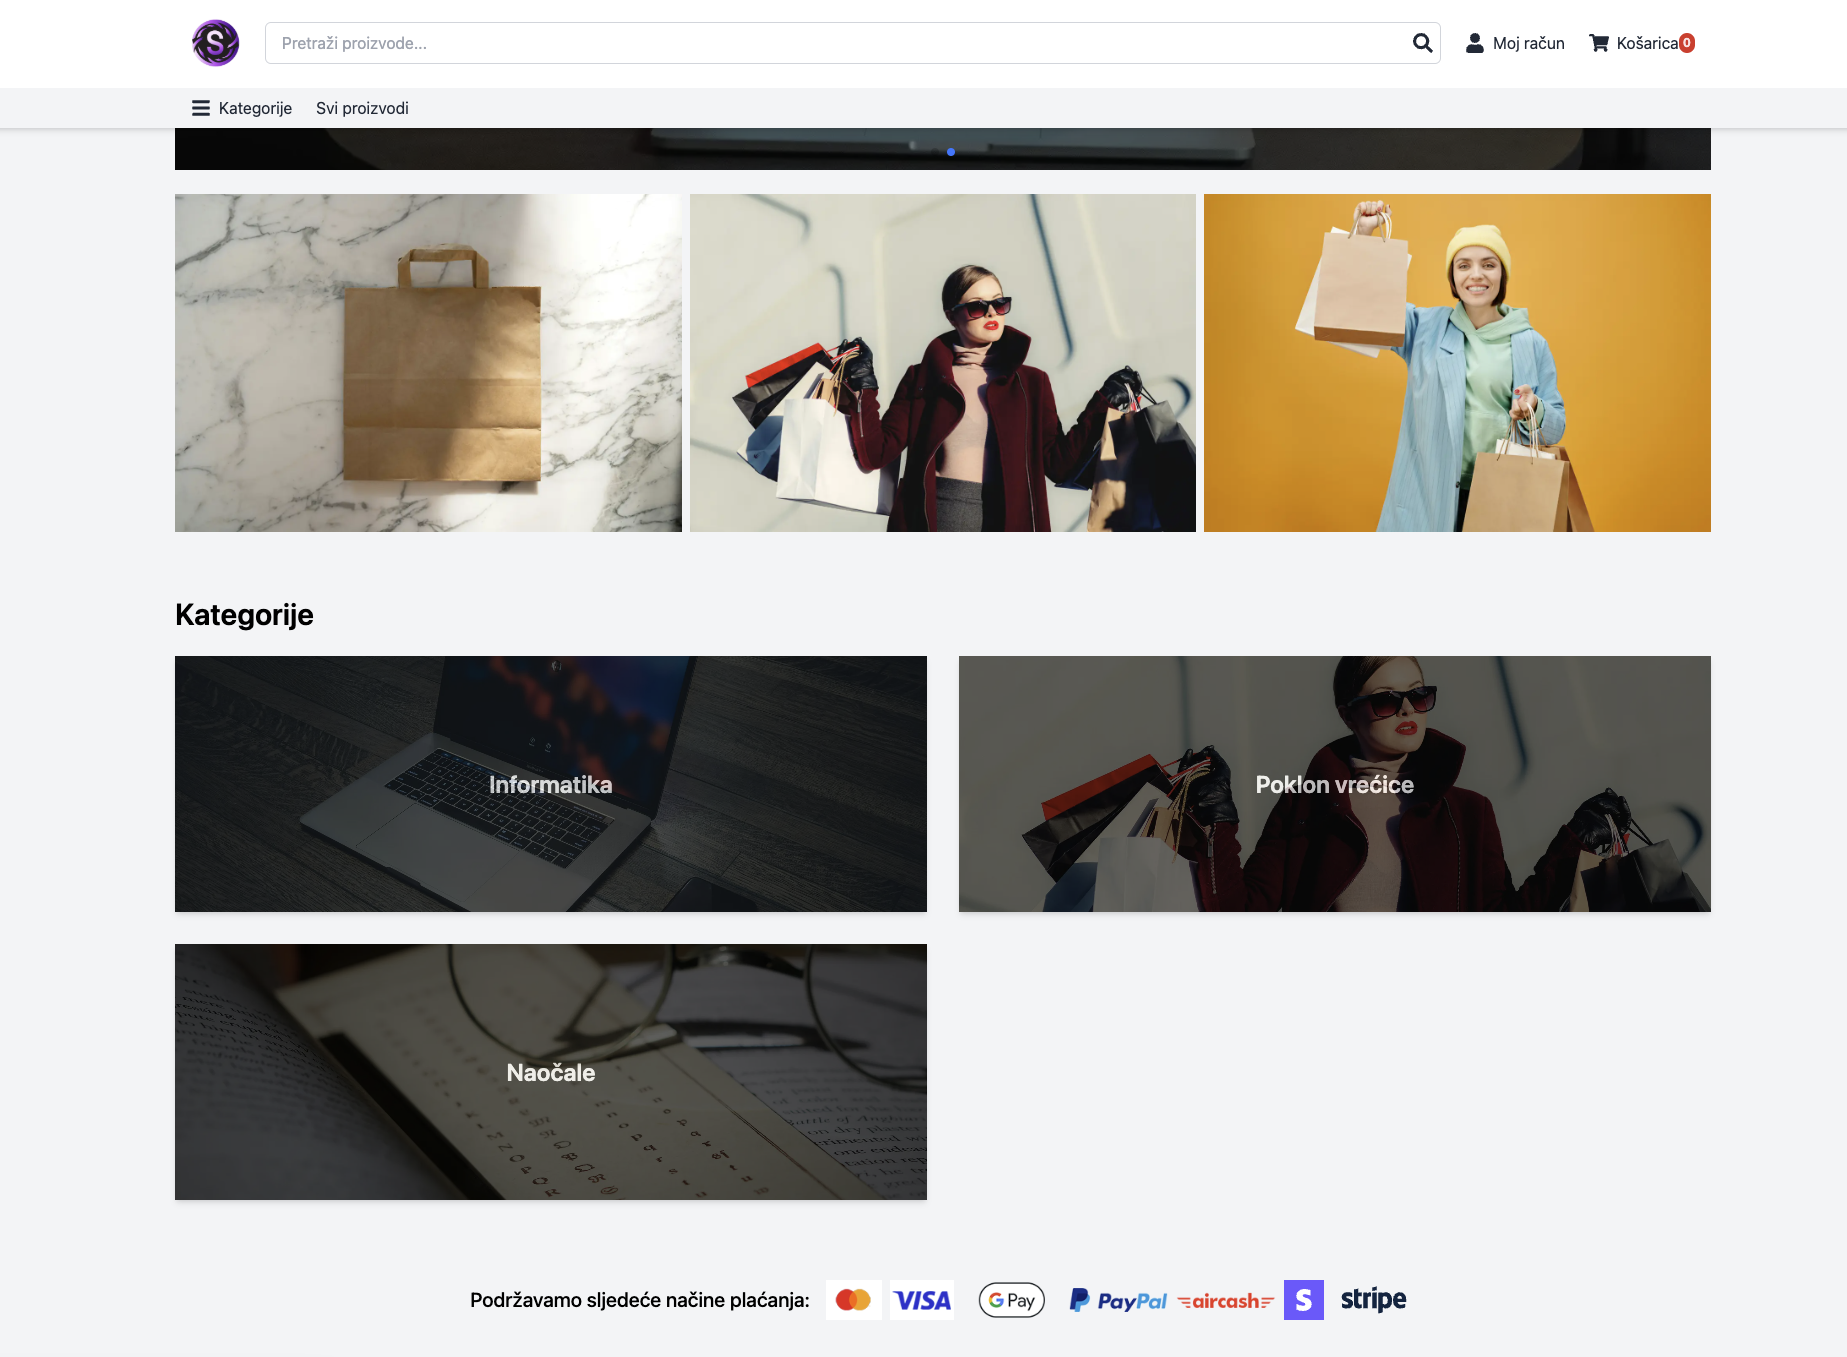Click the cart item count badge
This screenshot has height=1357, width=1847.
pyautogui.click(x=1687, y=43)
